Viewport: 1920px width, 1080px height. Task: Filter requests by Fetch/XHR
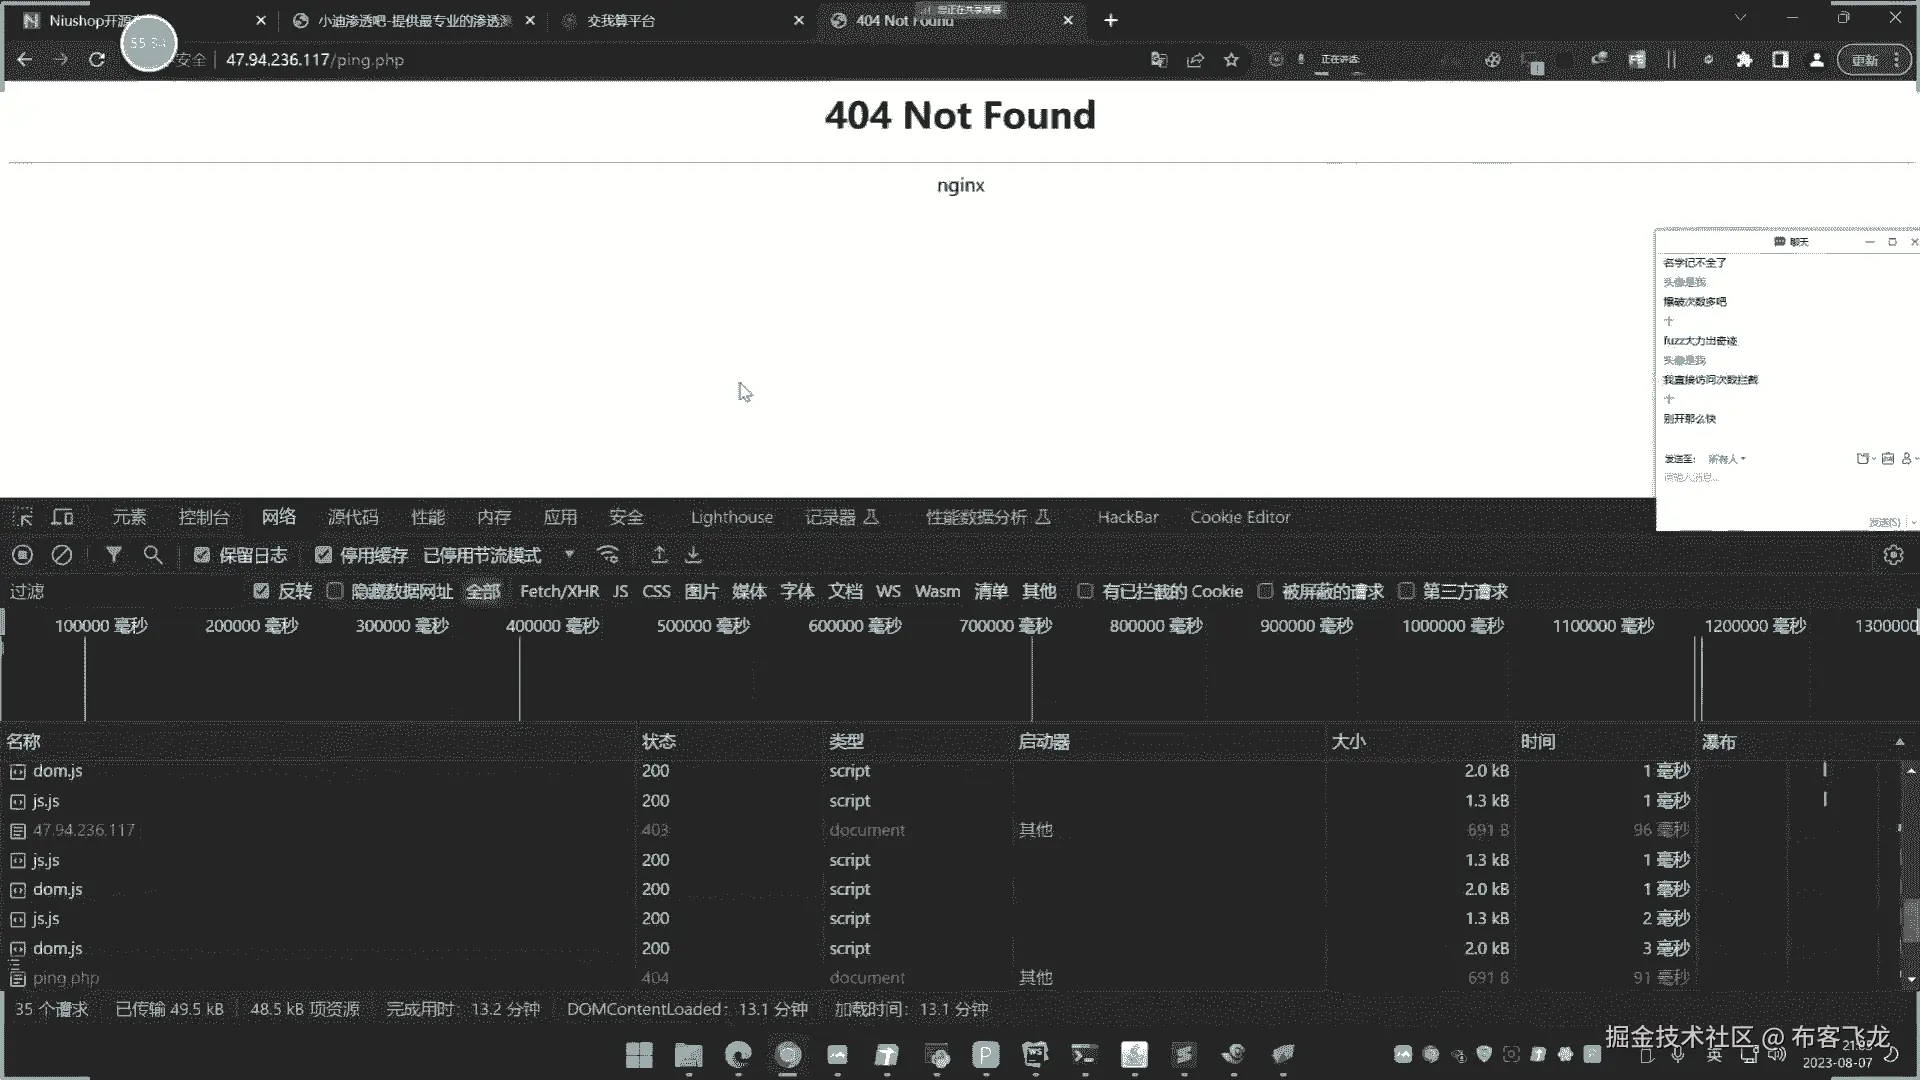point(559,591)
